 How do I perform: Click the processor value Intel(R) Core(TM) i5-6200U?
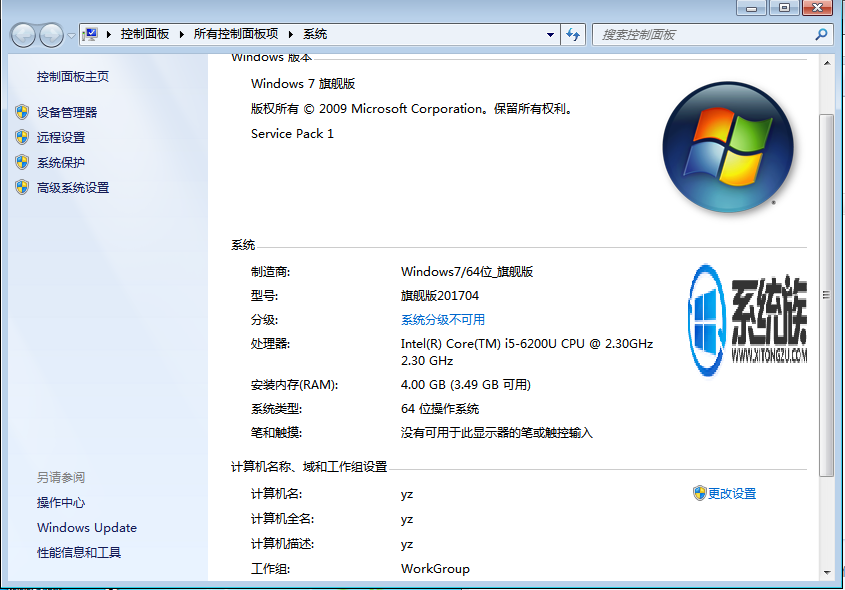(527, 352)
